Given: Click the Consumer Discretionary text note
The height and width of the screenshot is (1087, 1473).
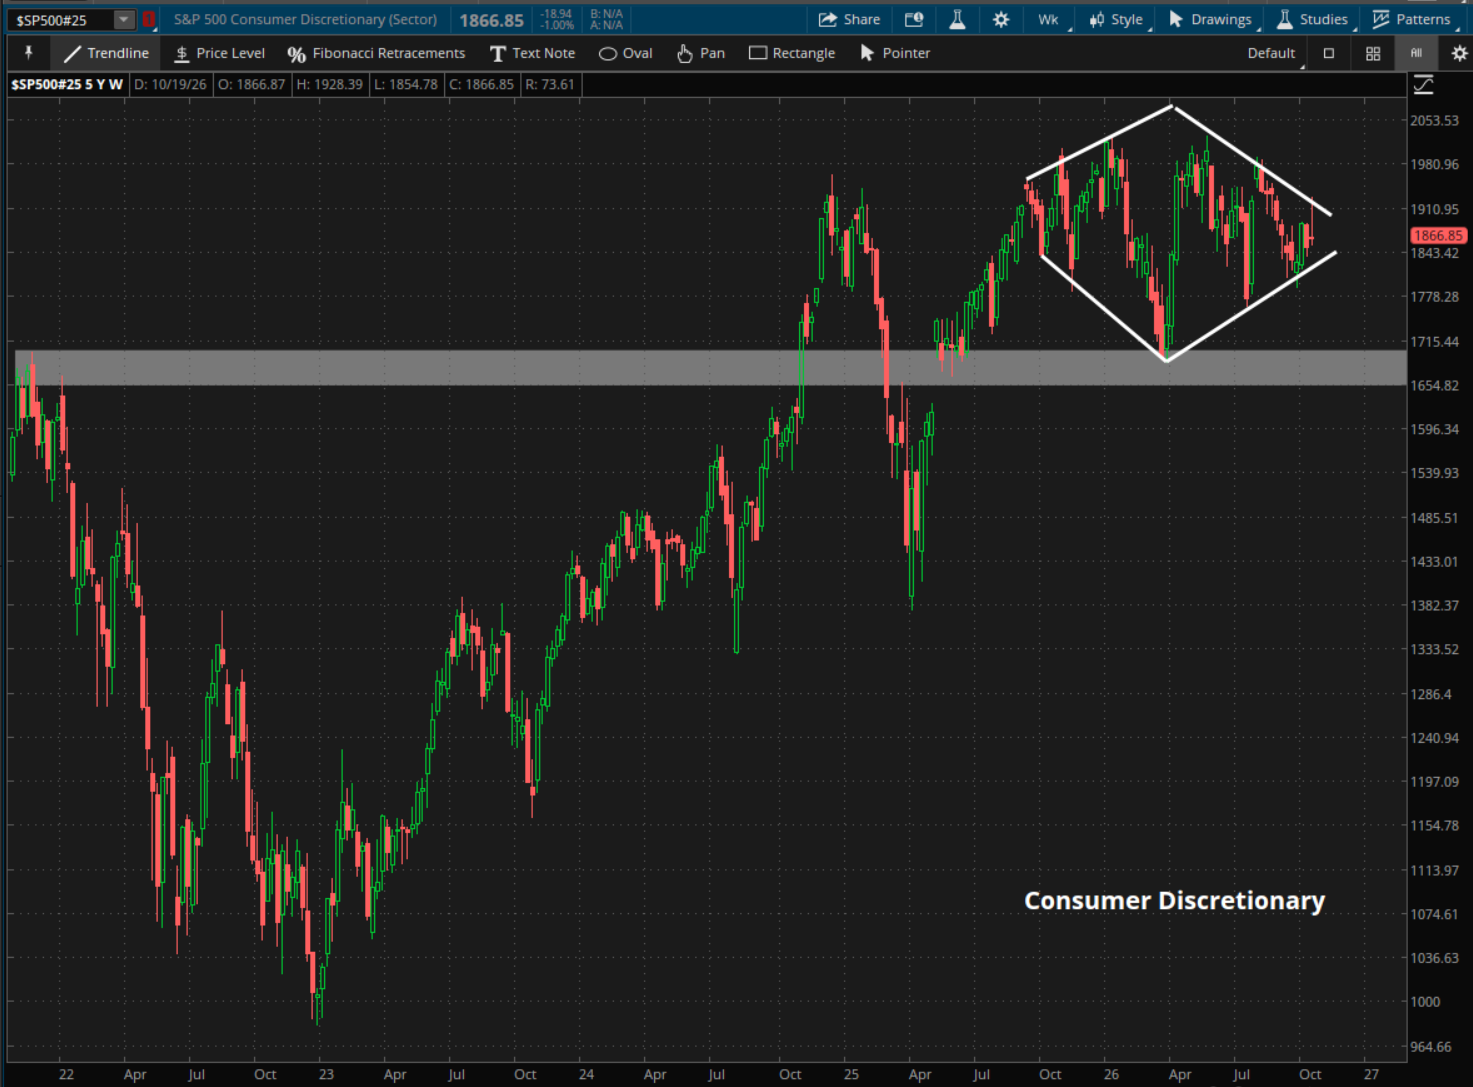Looking at the screenshot, I should click(x=1174, y=901).
